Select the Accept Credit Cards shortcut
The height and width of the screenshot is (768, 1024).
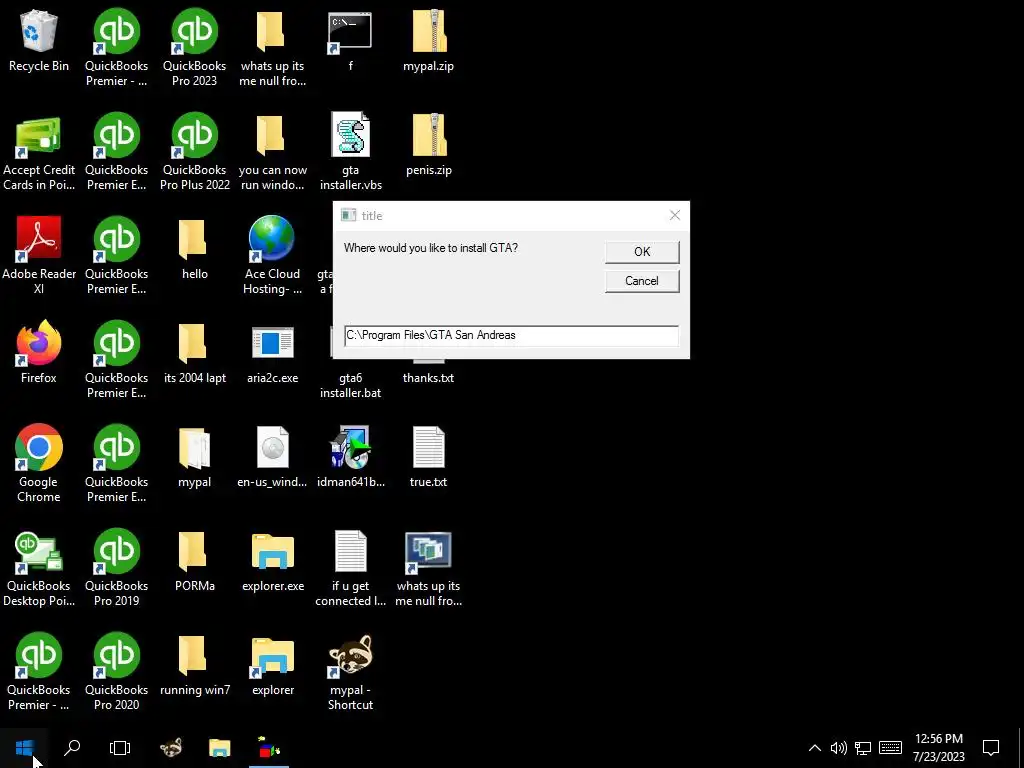point(39,154)
